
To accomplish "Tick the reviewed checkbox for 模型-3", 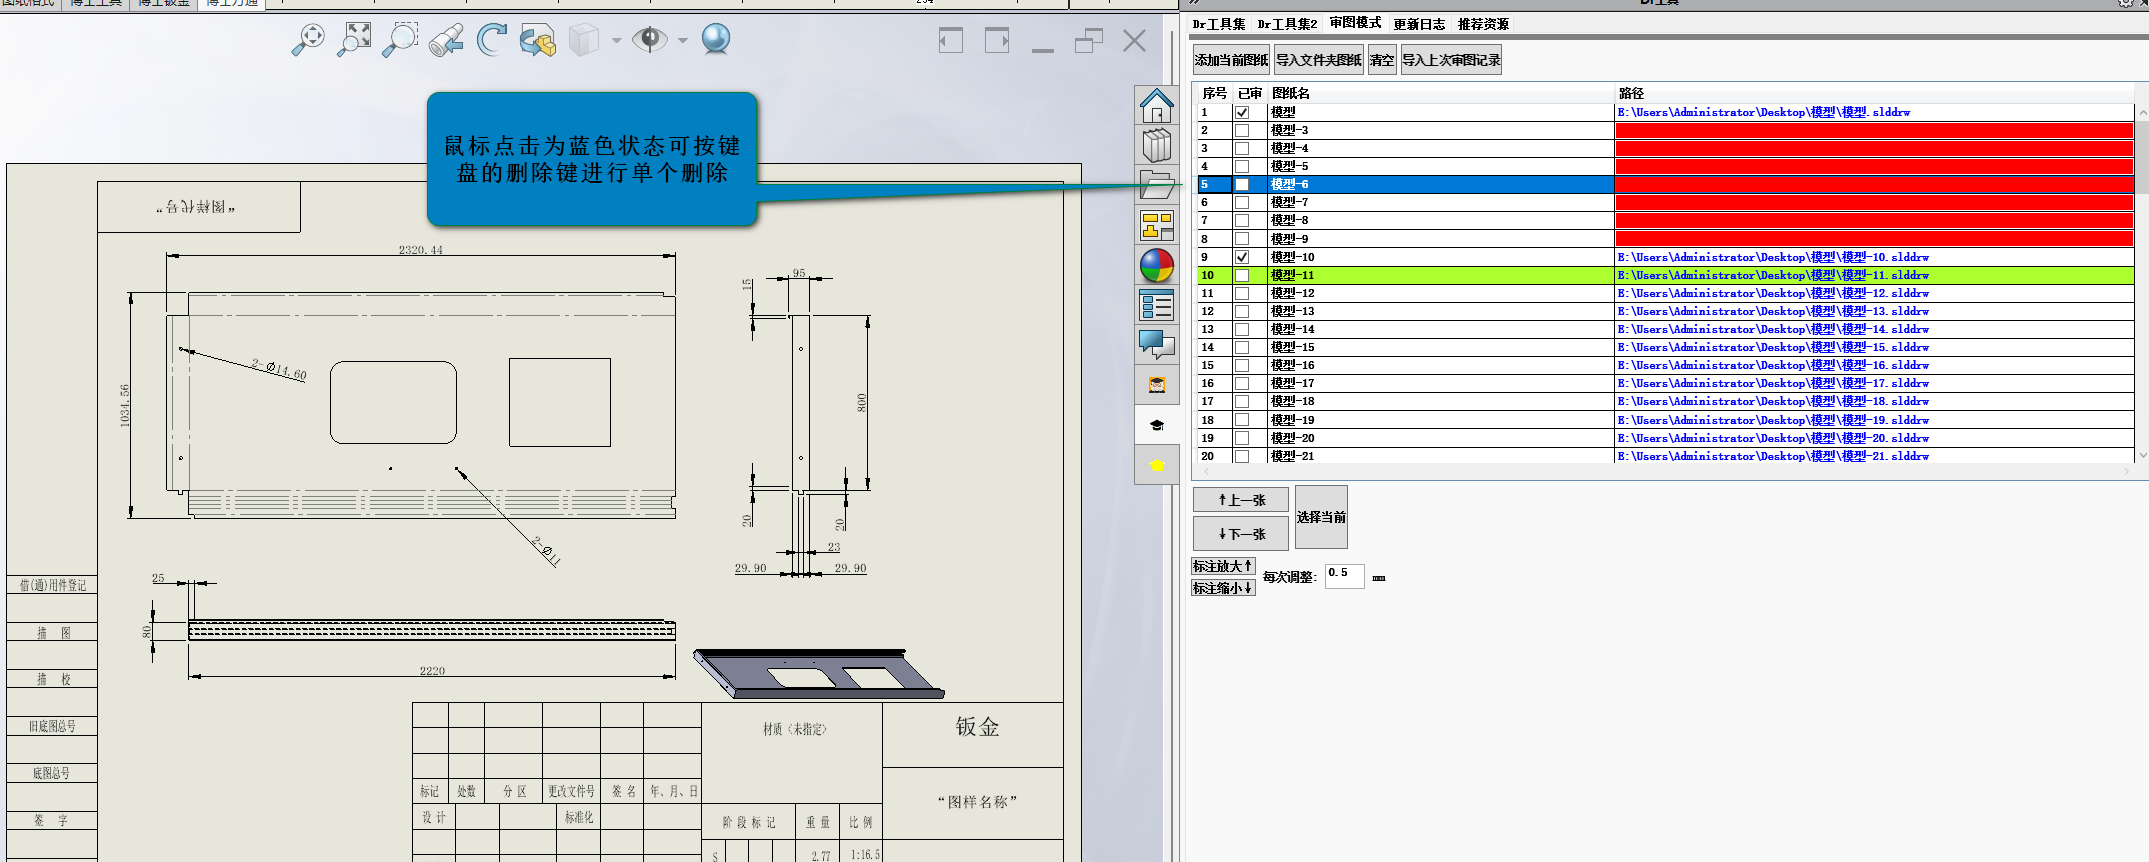I will click(1242, 130).
